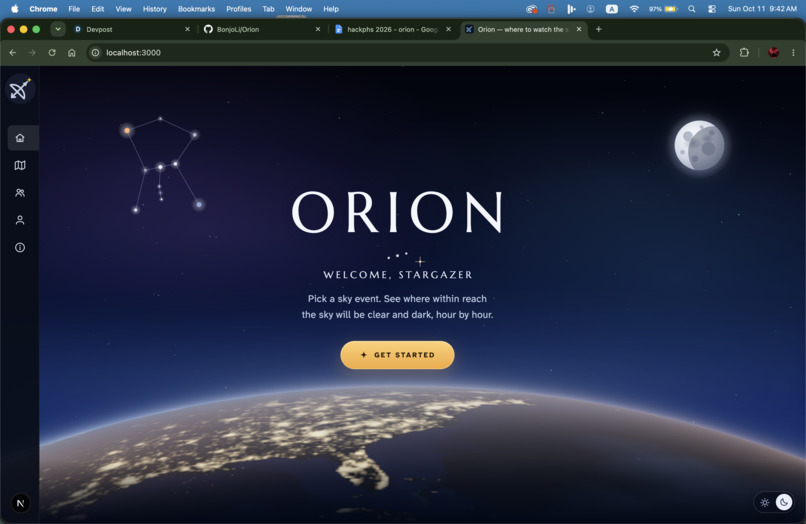Open Control Center in menu bar
This screenshot has height=524, width=806.
coord(712,9)
